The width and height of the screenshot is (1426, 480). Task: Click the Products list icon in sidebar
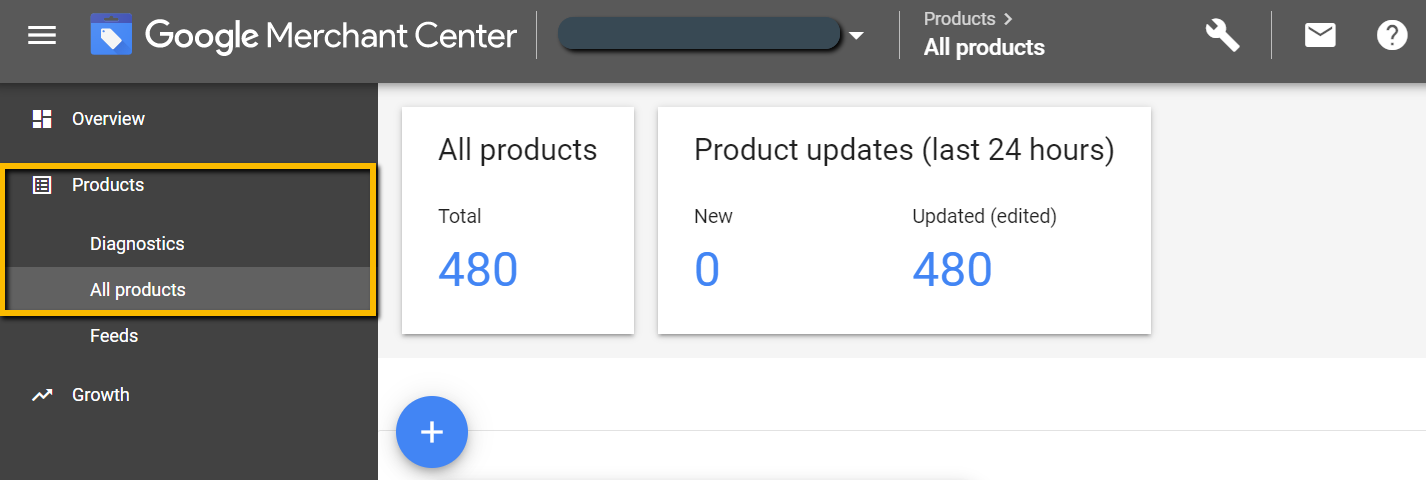coord(42,185)
